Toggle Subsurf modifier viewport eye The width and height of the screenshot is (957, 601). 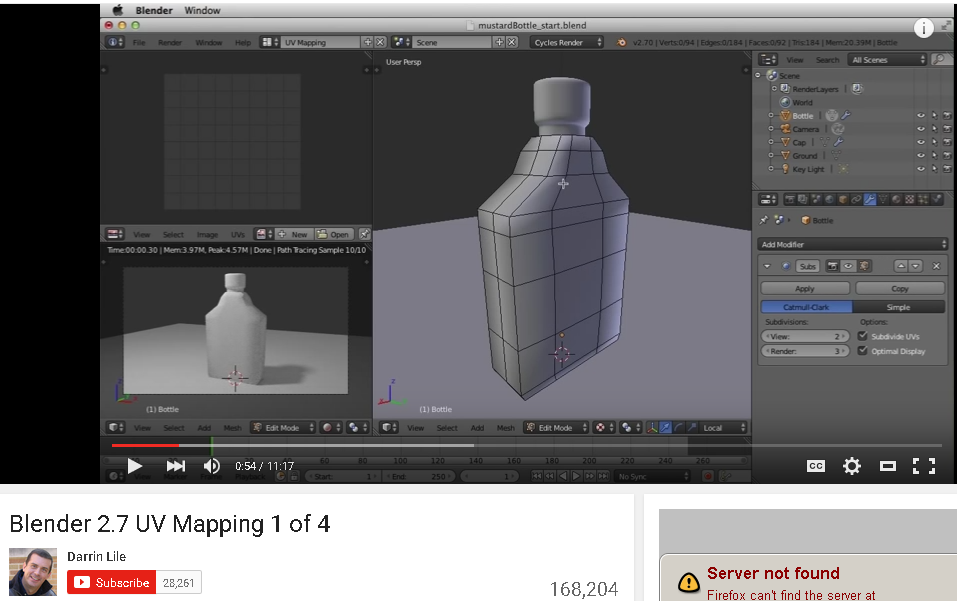[848, 266]
